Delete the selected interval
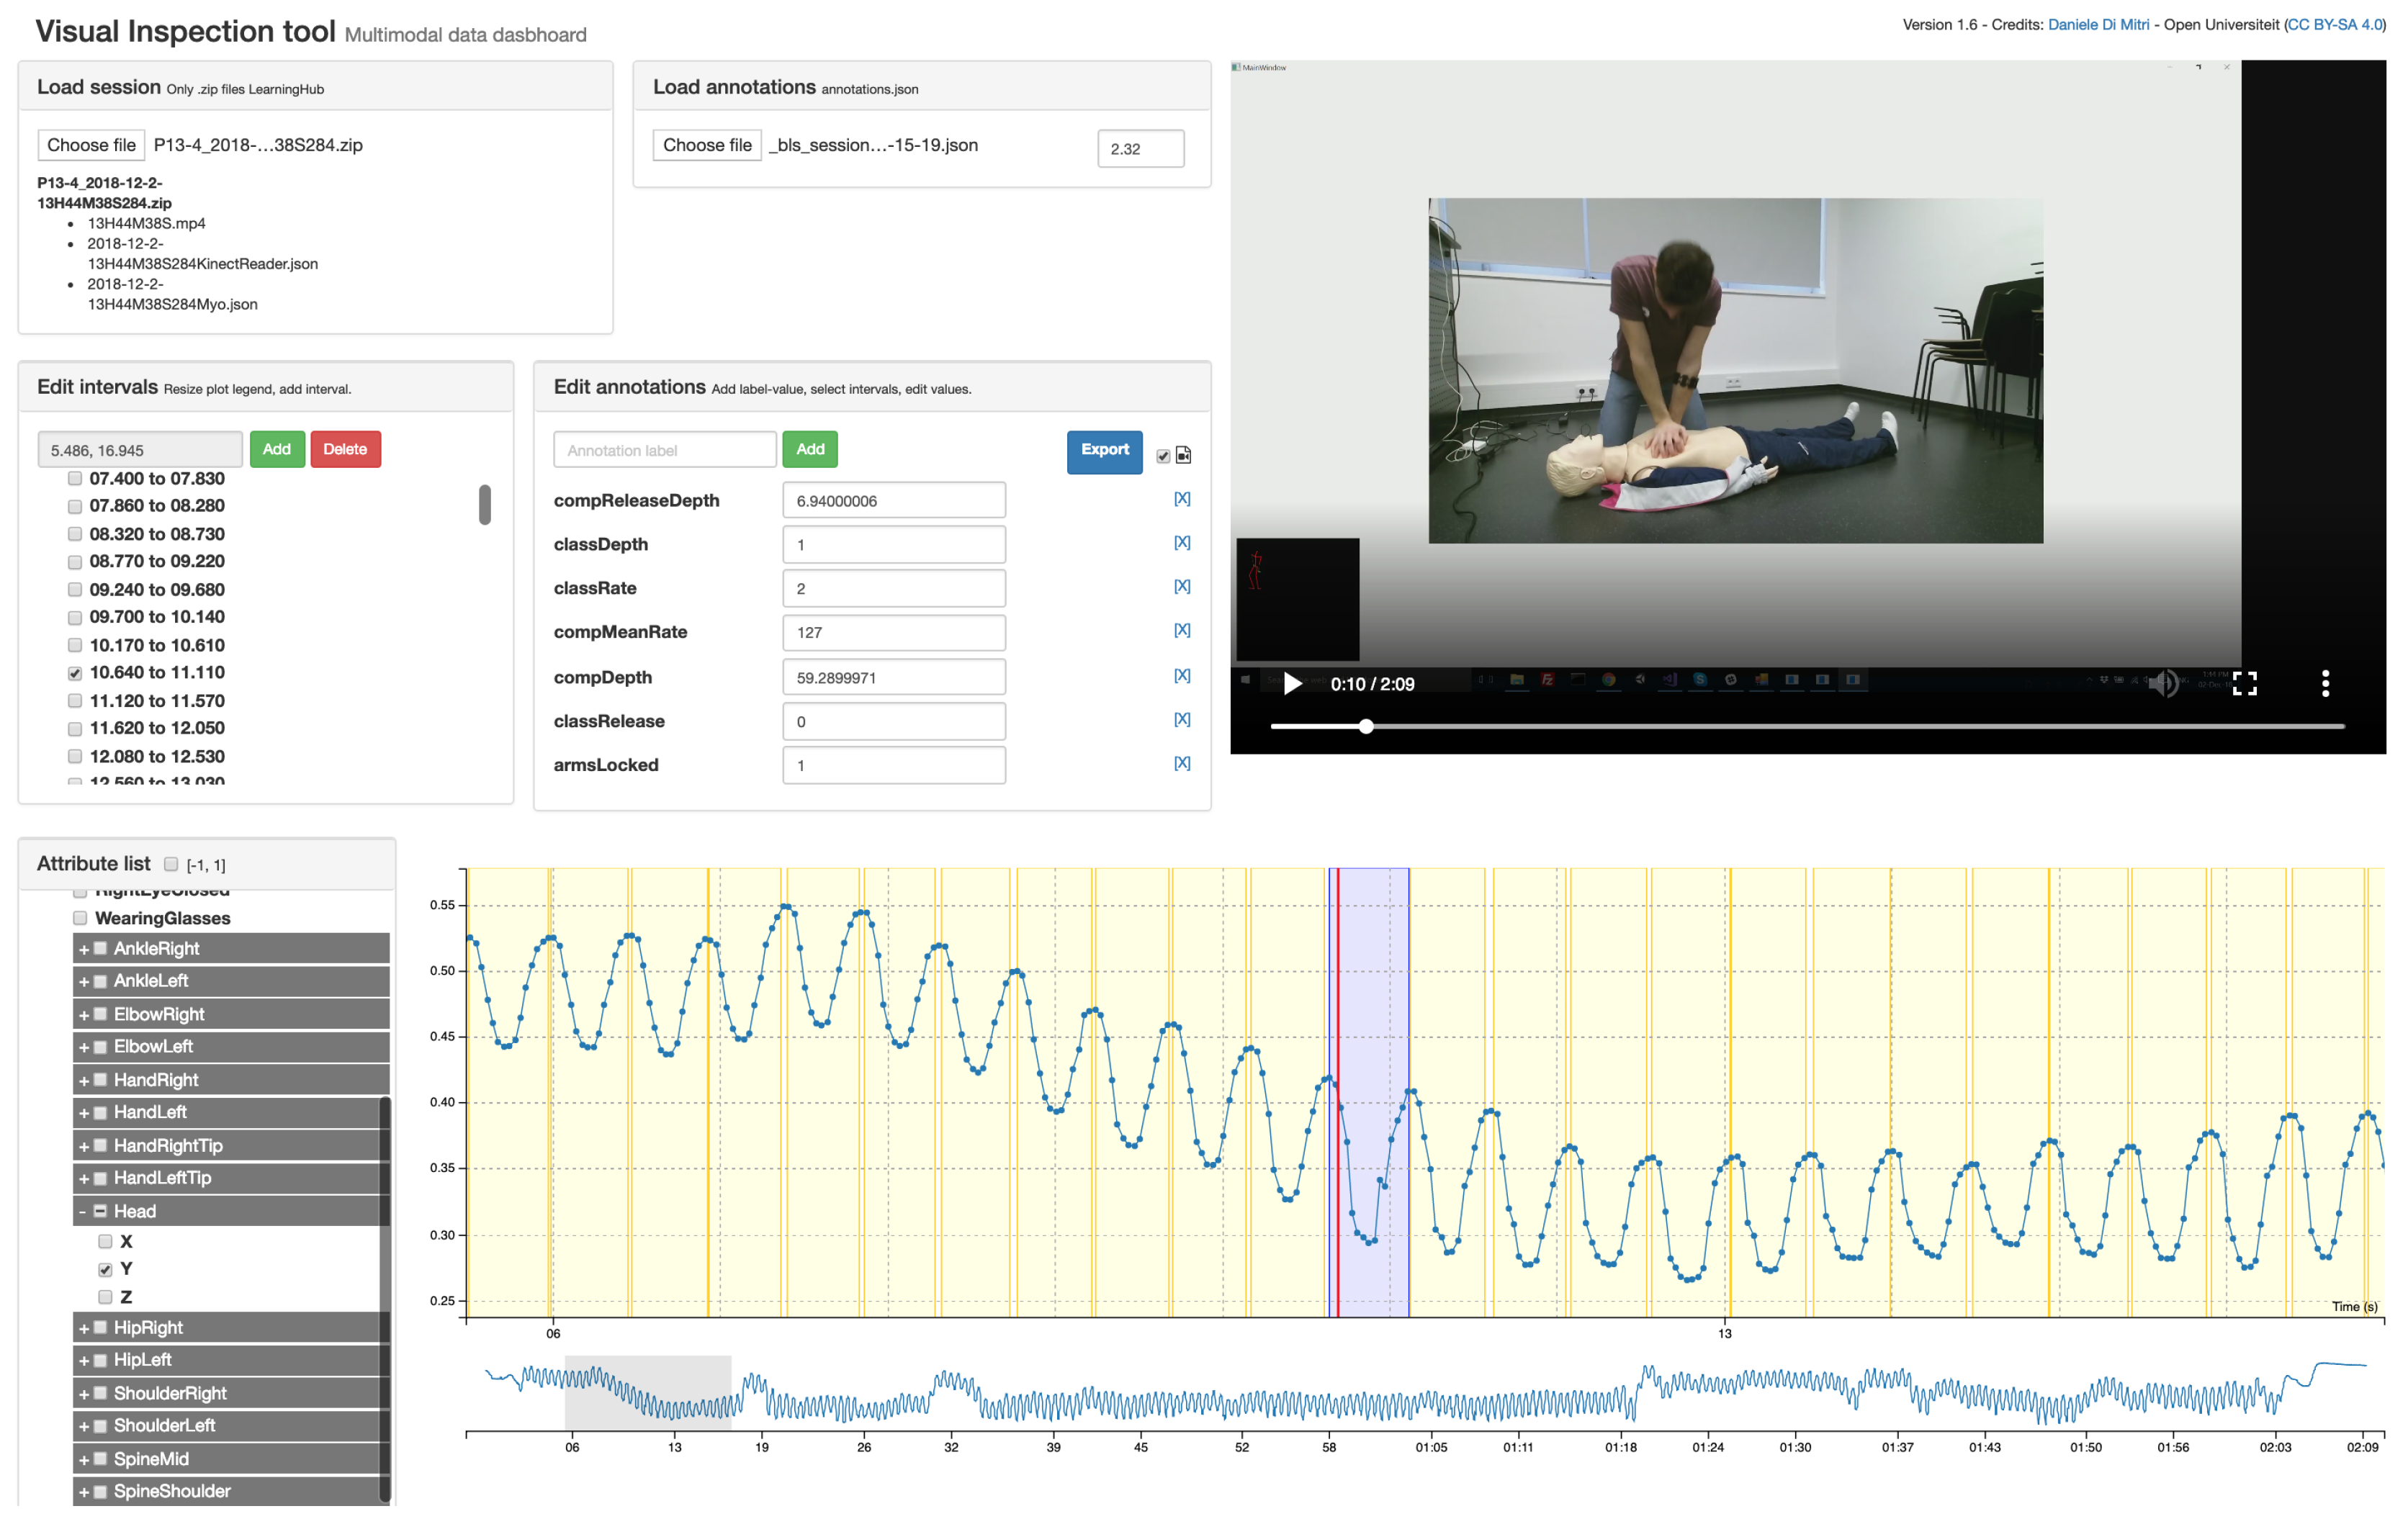This screenshot has width=2408, height=1519. click(345, 450)
